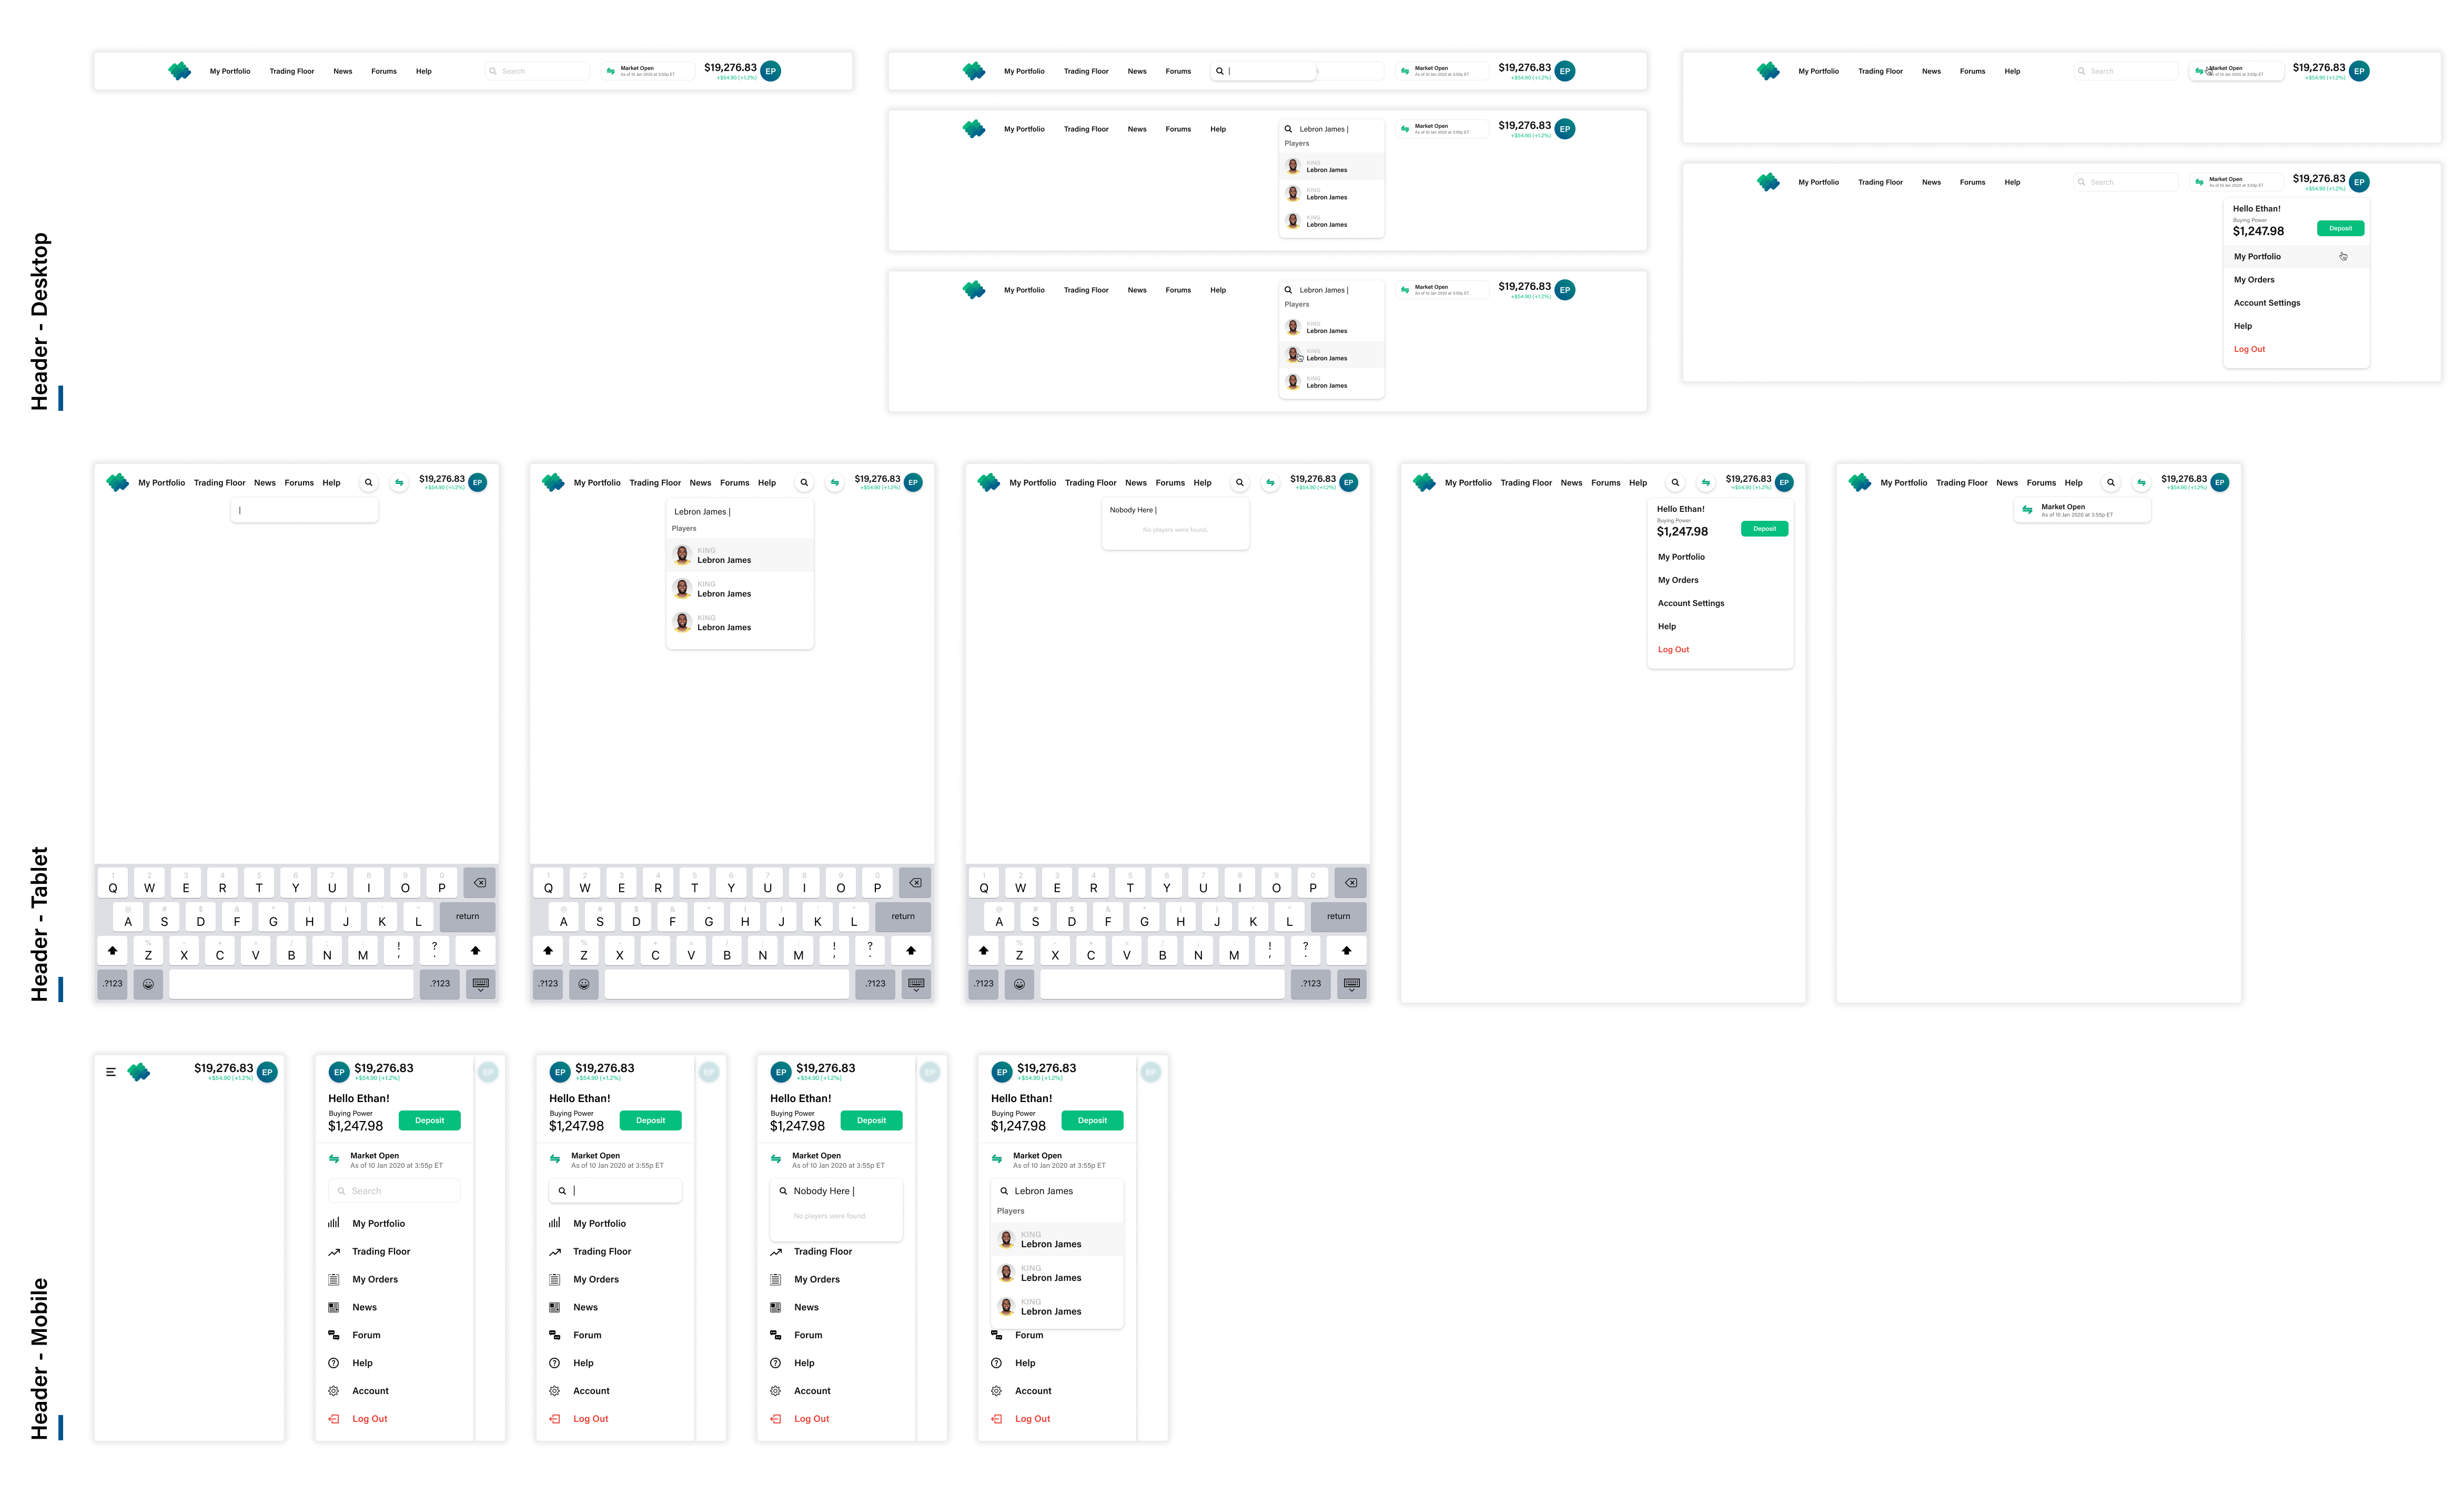Click the logo beside the mobile hamburger icon
Viewport: 2464px width, 1505px height.
point(139,1072)
